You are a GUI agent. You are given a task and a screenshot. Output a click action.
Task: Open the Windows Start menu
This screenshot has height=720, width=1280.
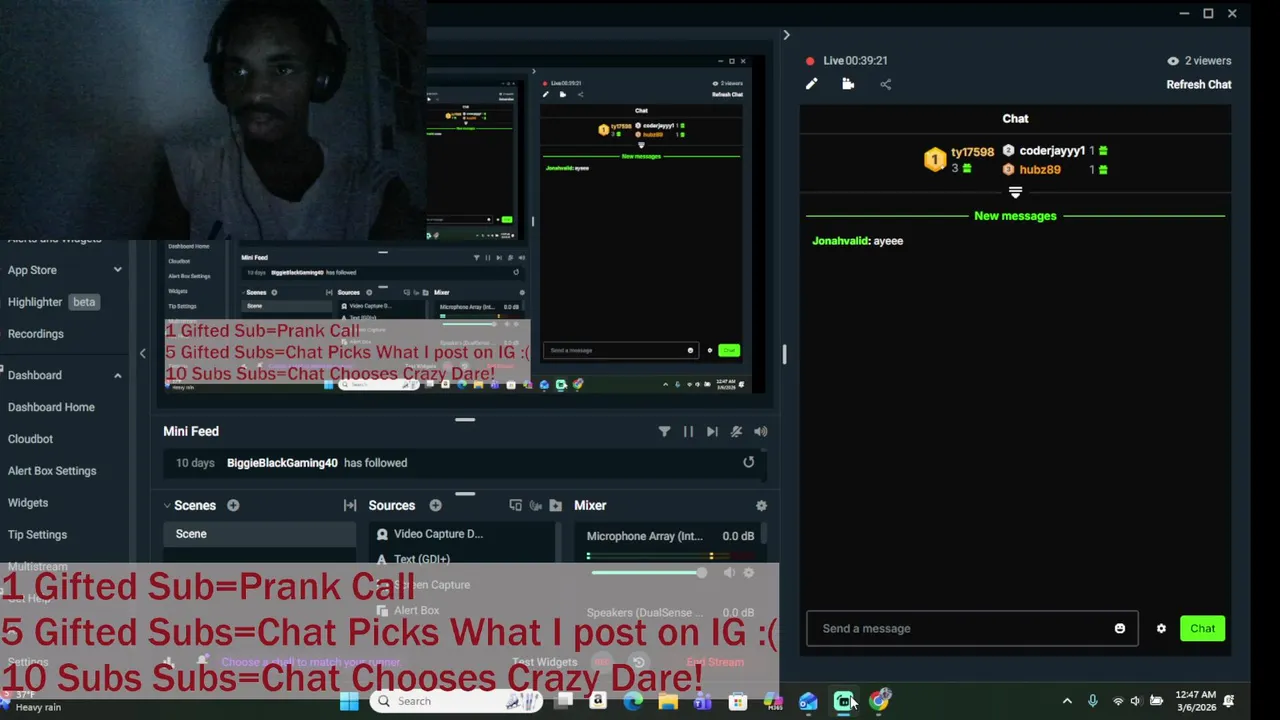coord(349,701)
